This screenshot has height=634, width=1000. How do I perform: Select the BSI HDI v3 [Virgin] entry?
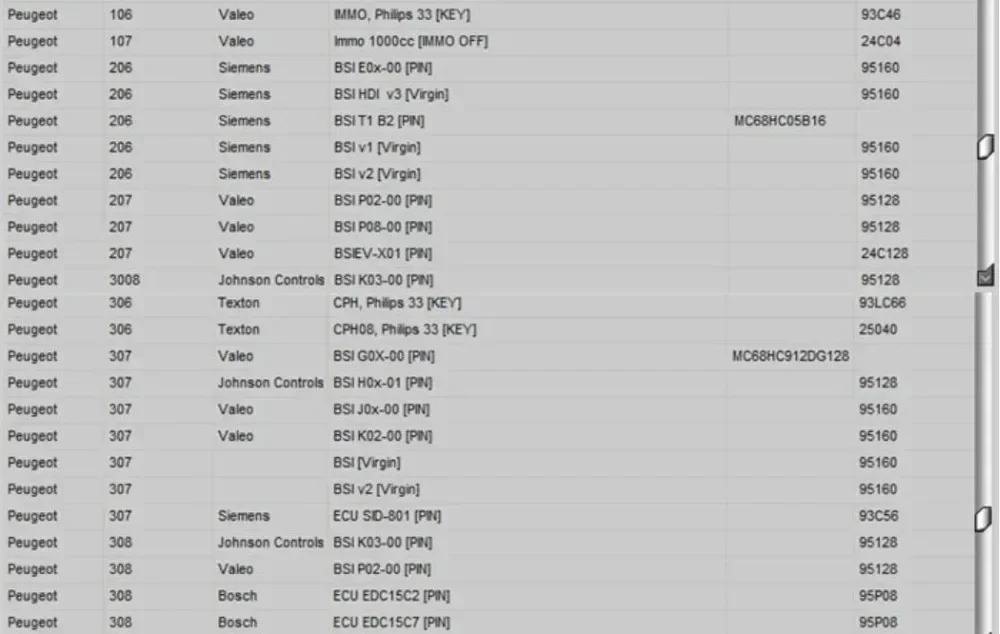391,94
